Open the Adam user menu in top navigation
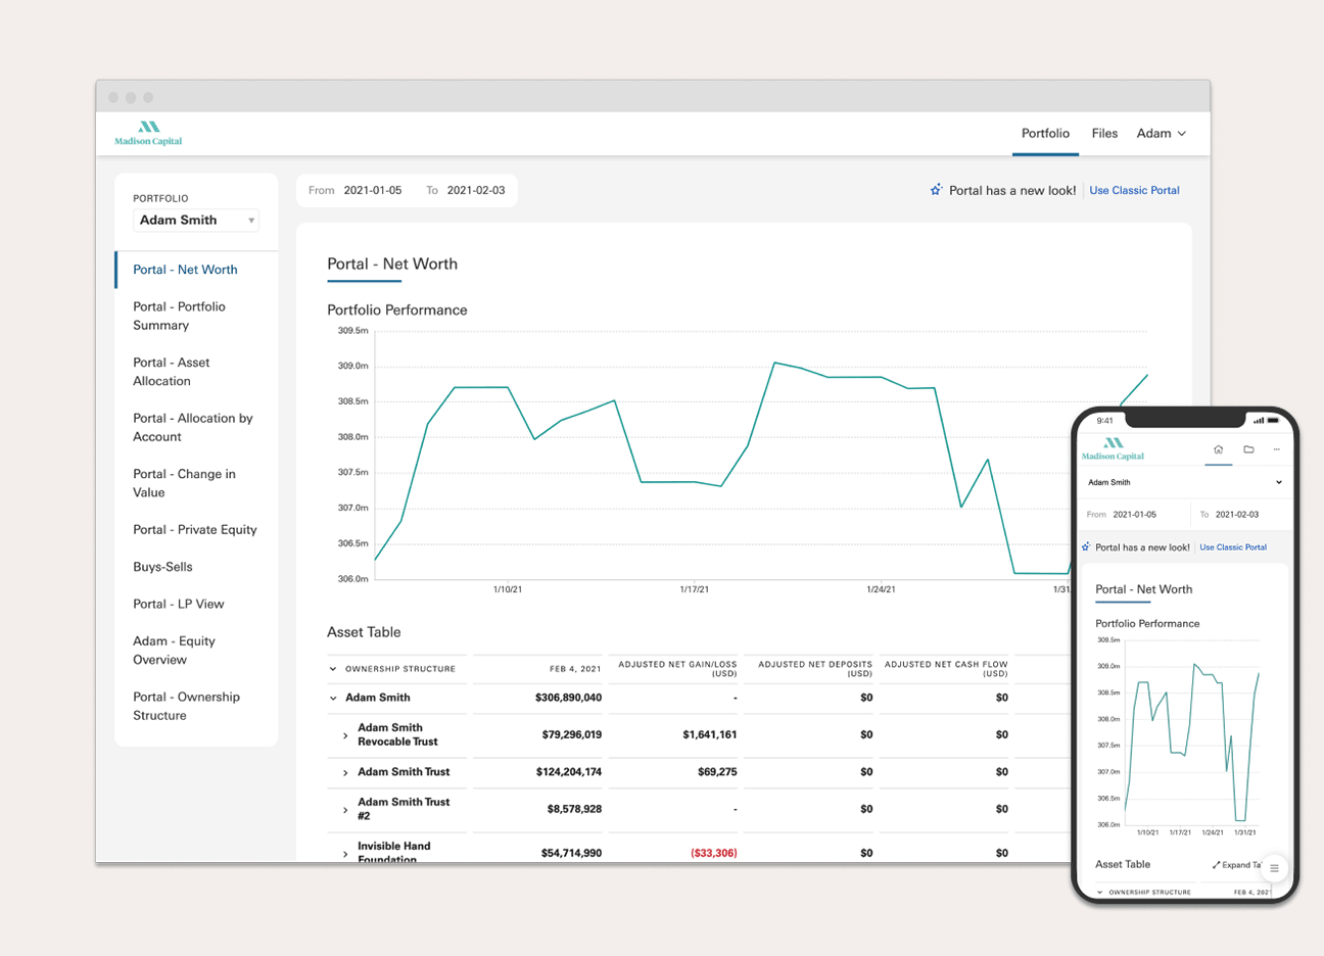 1160,133
